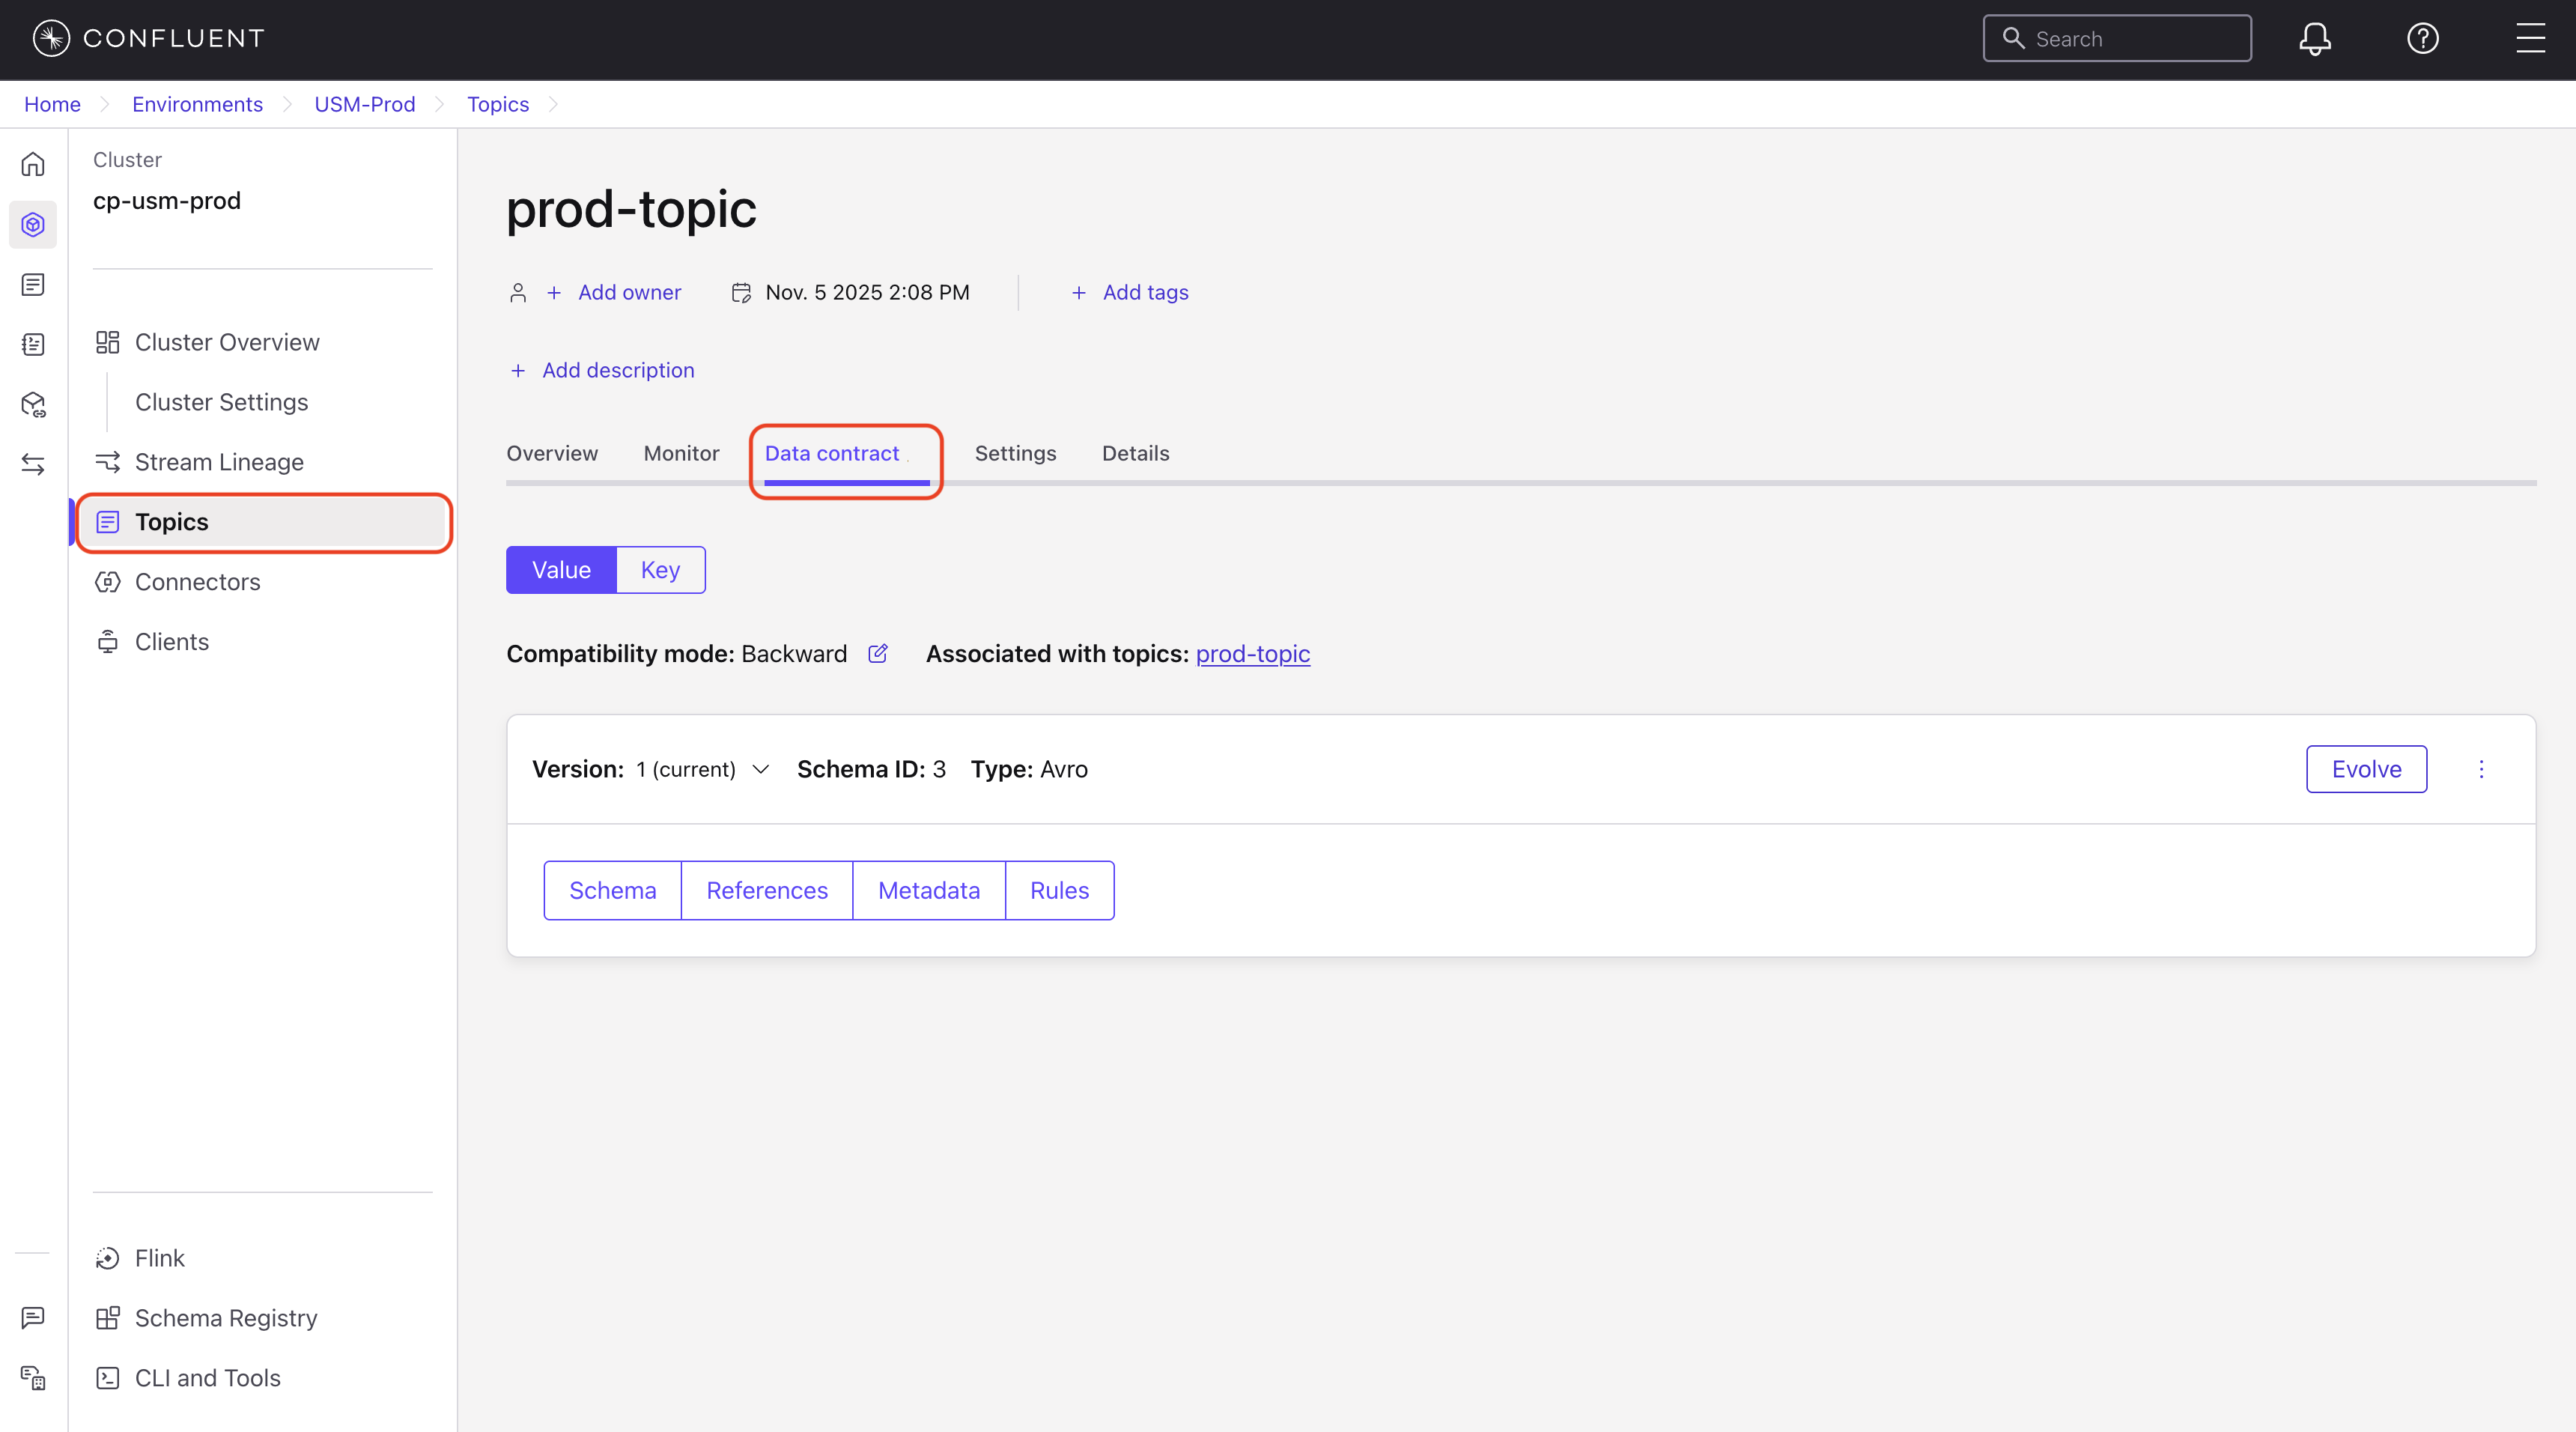Open the three-dot schema options menu
Image resolution: width=2576 pixels, height=1432 pixels.
pos(2481,769)
